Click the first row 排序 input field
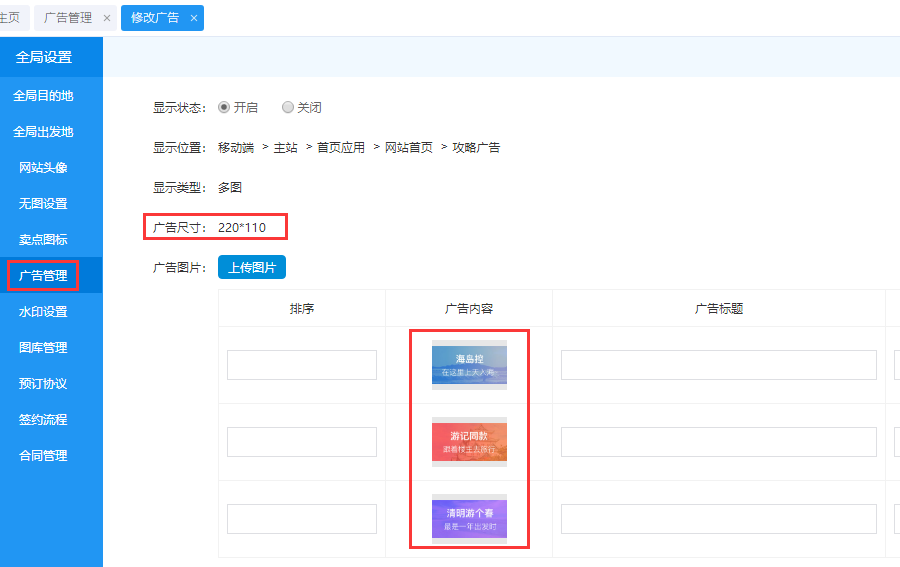The height and width of the screenshot is (567, 900). tap(302, 365)
